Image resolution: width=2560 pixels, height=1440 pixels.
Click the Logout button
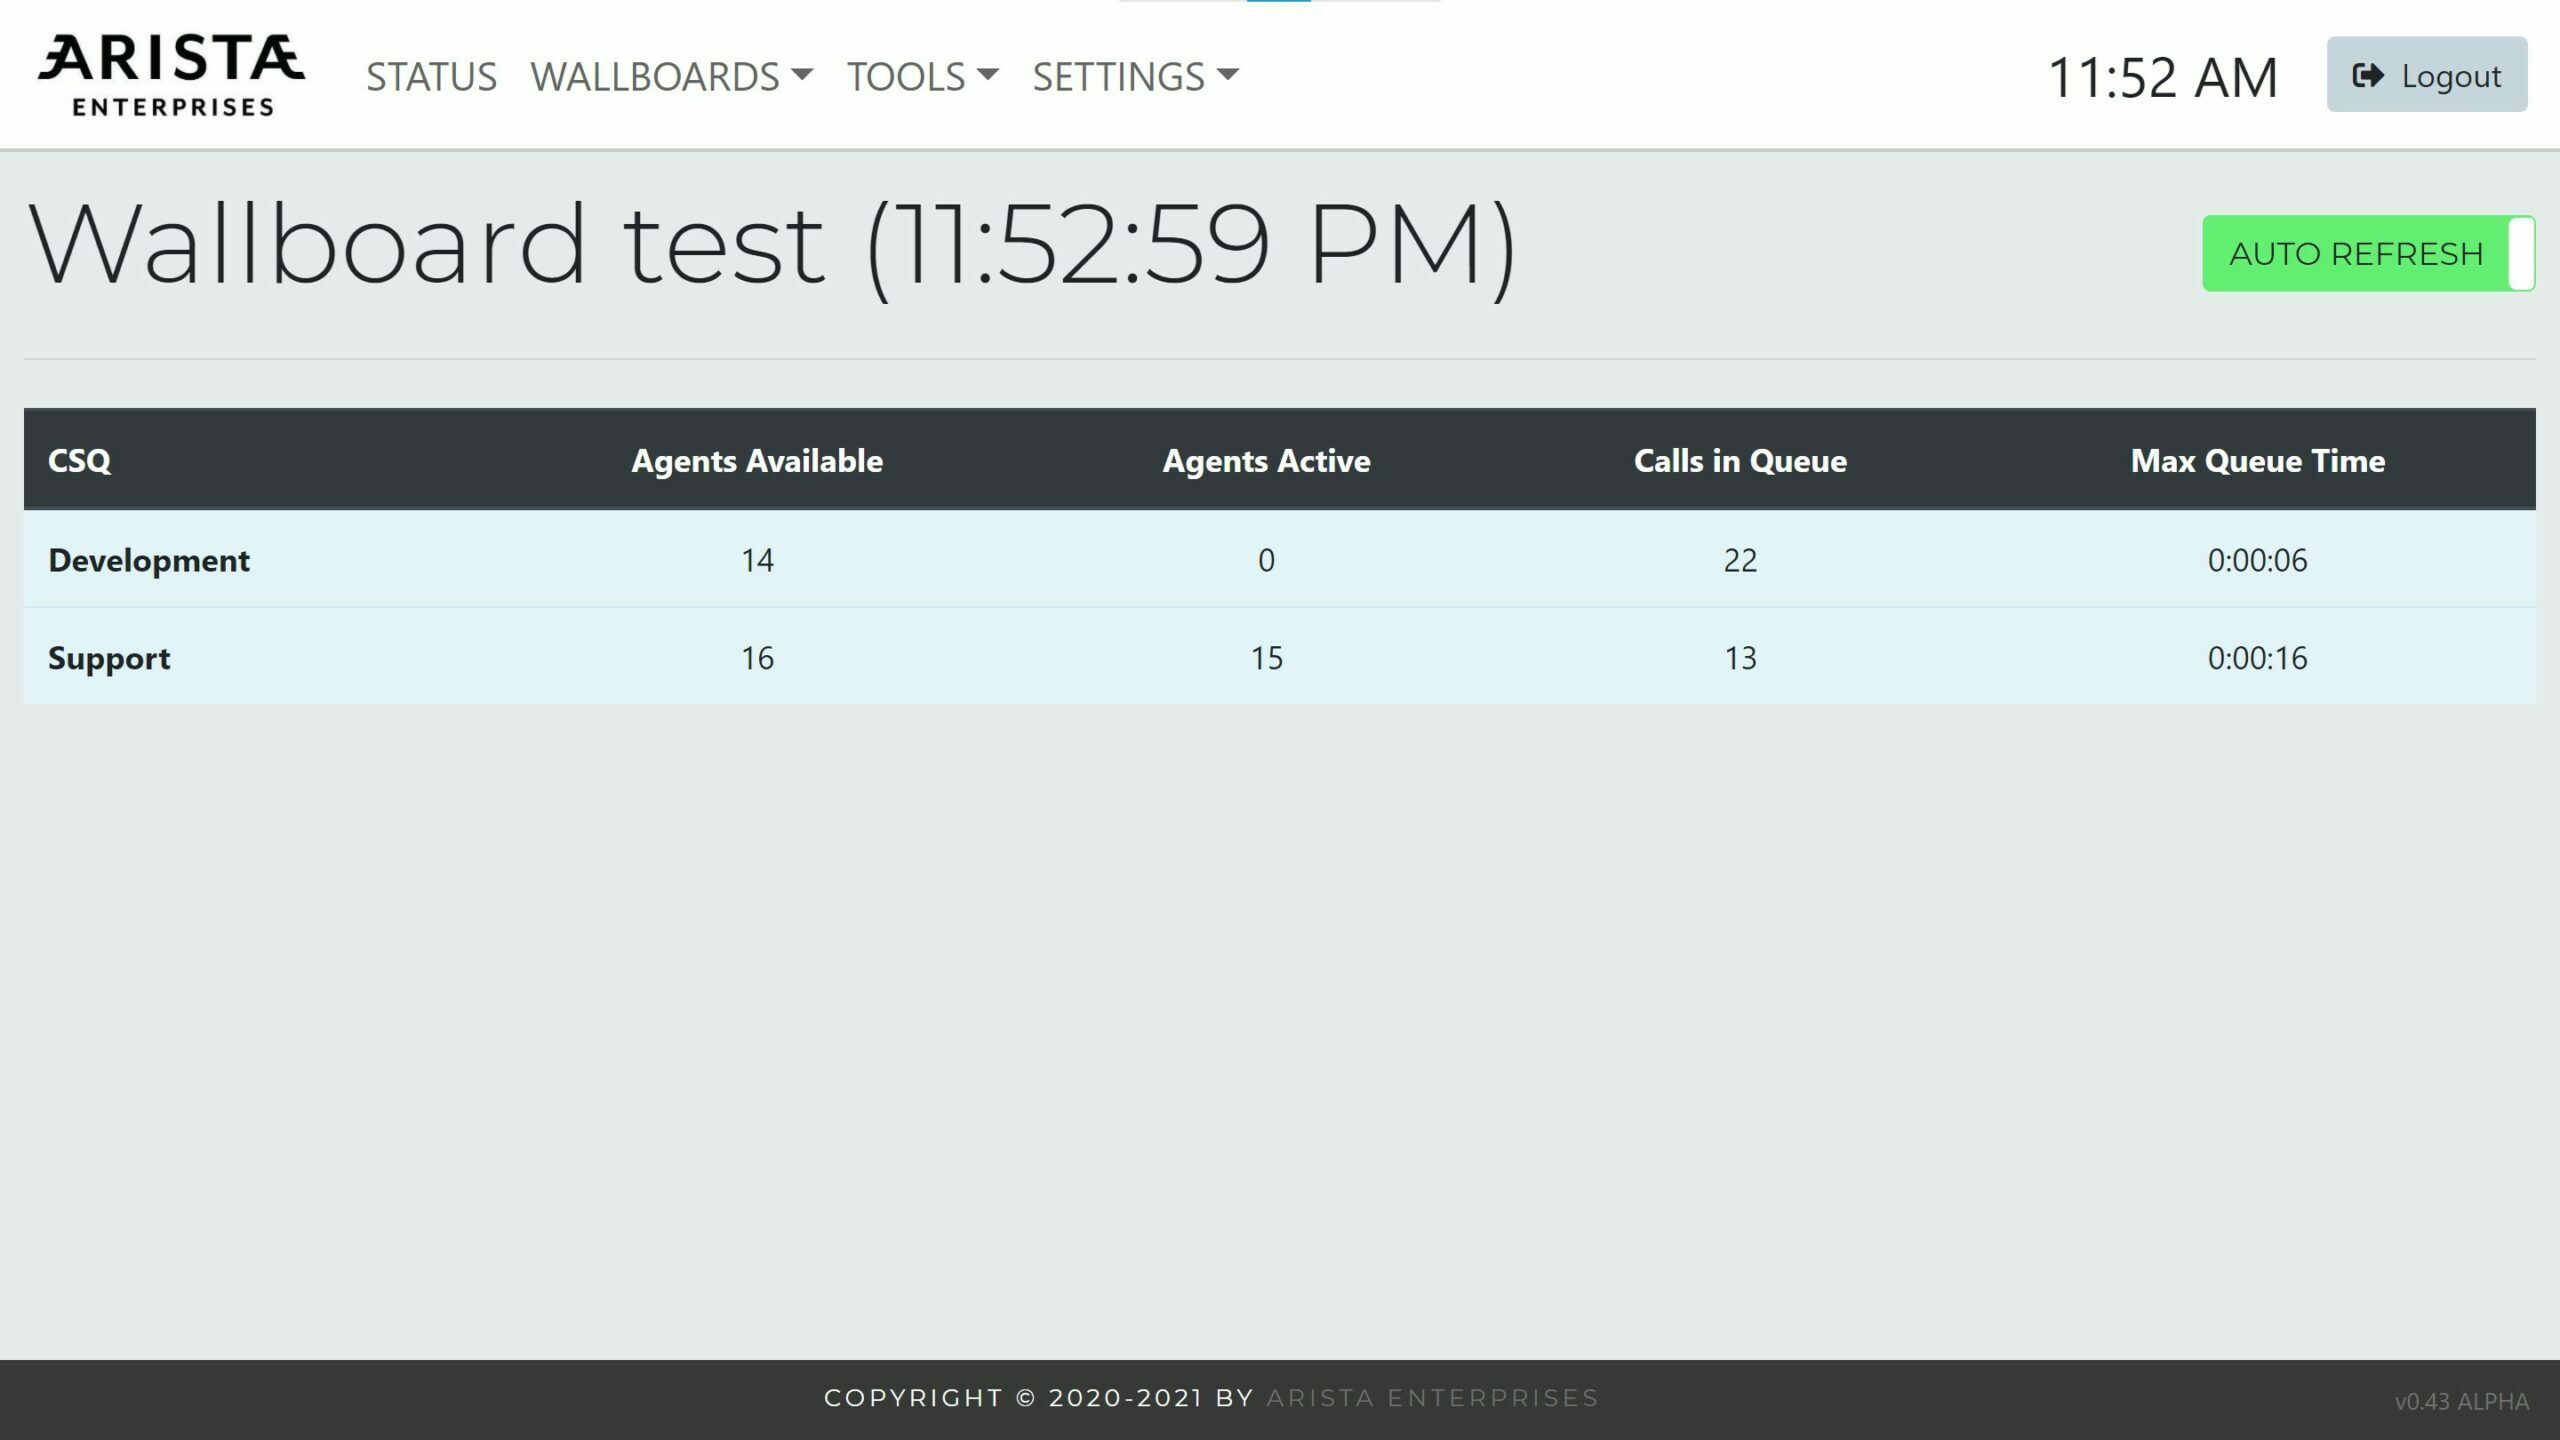pyautogui.click(x=2426, y=75)
